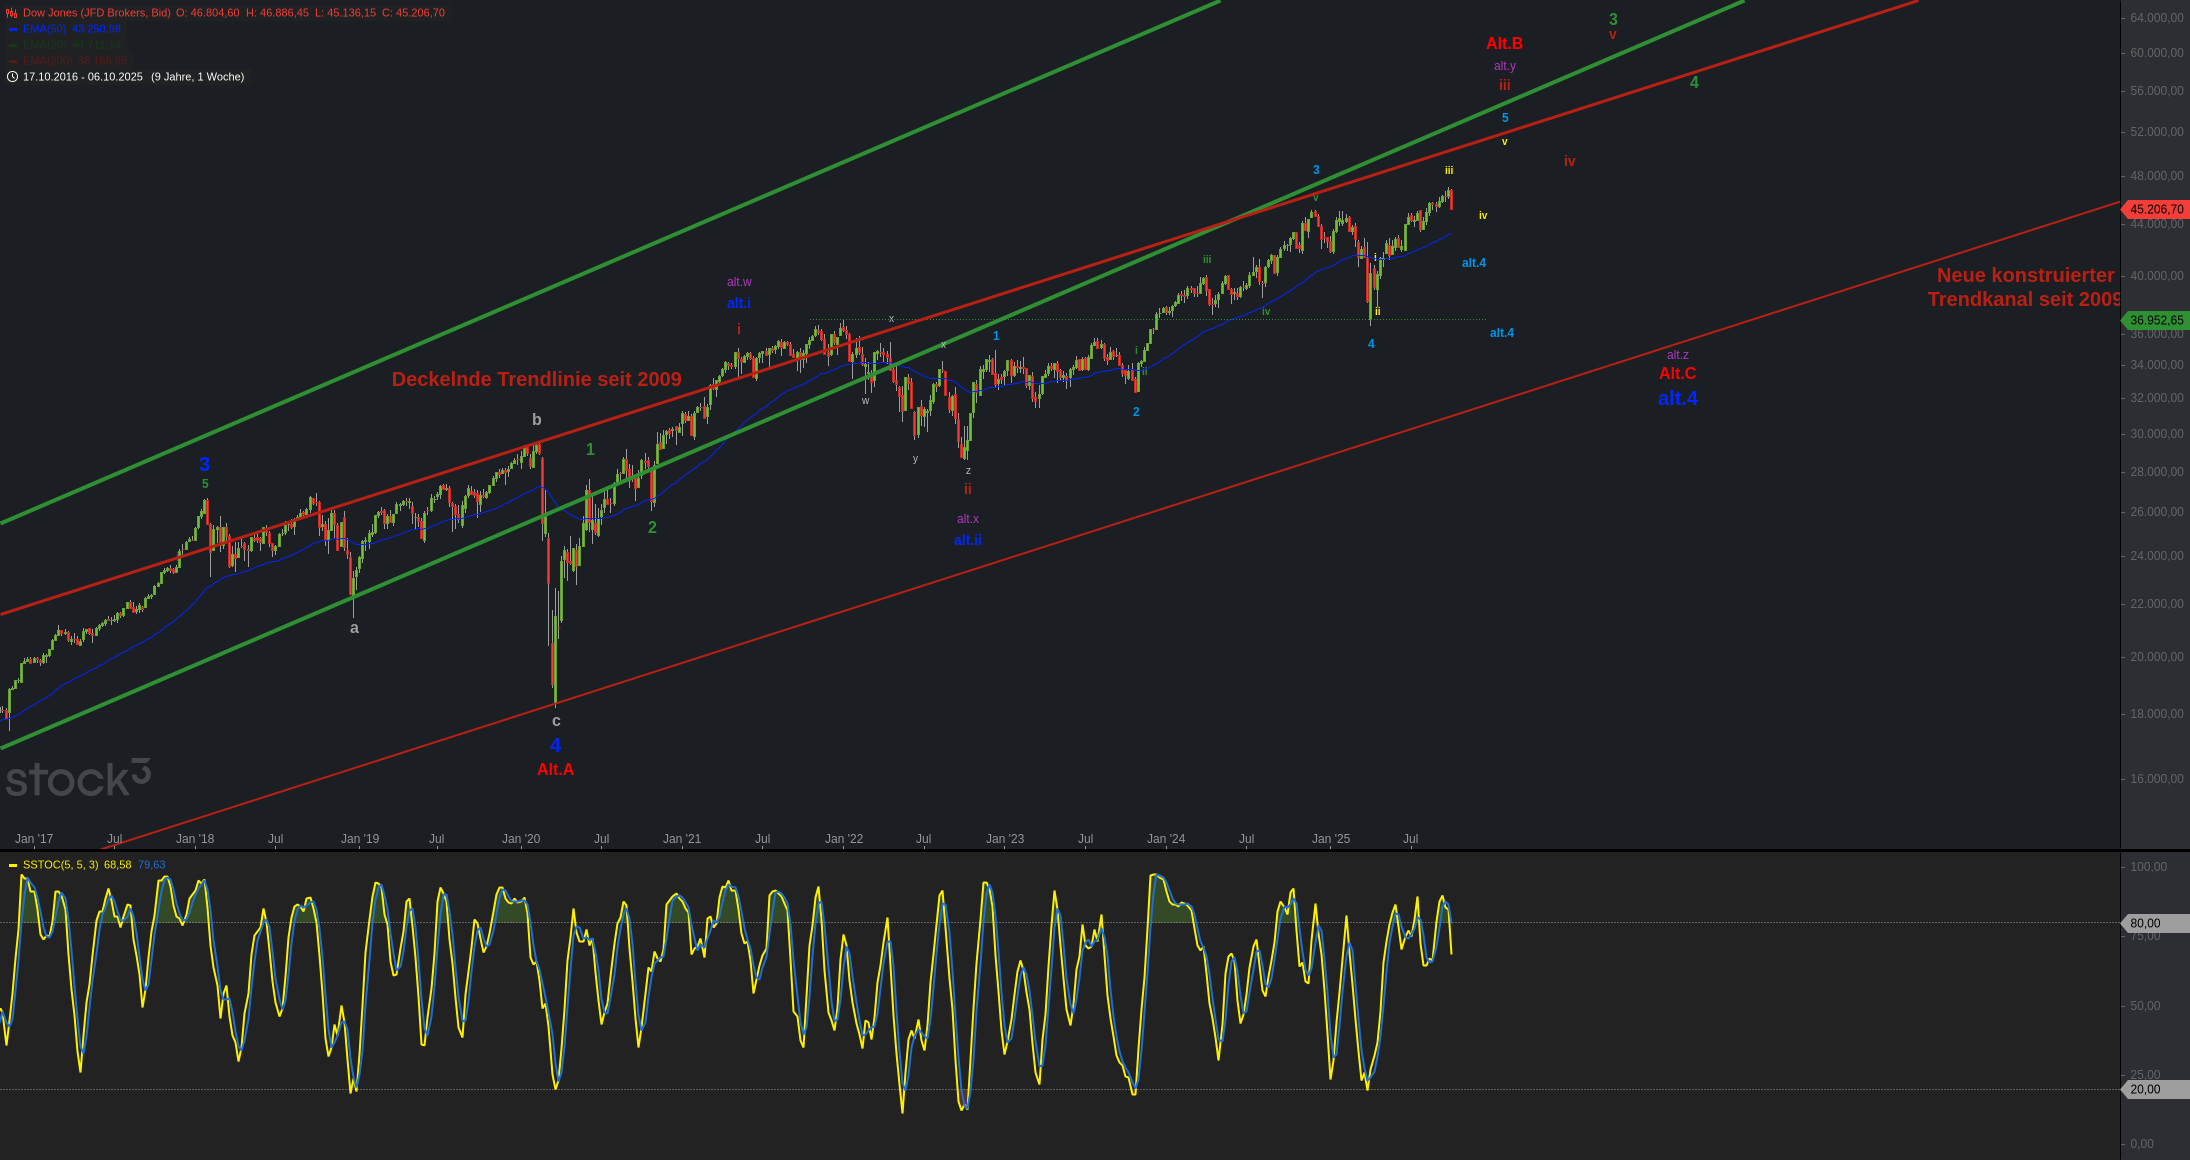Click the red Alt.B wave label
This screenshot has height=1160, width=2190.
(x=1504, y=43)
